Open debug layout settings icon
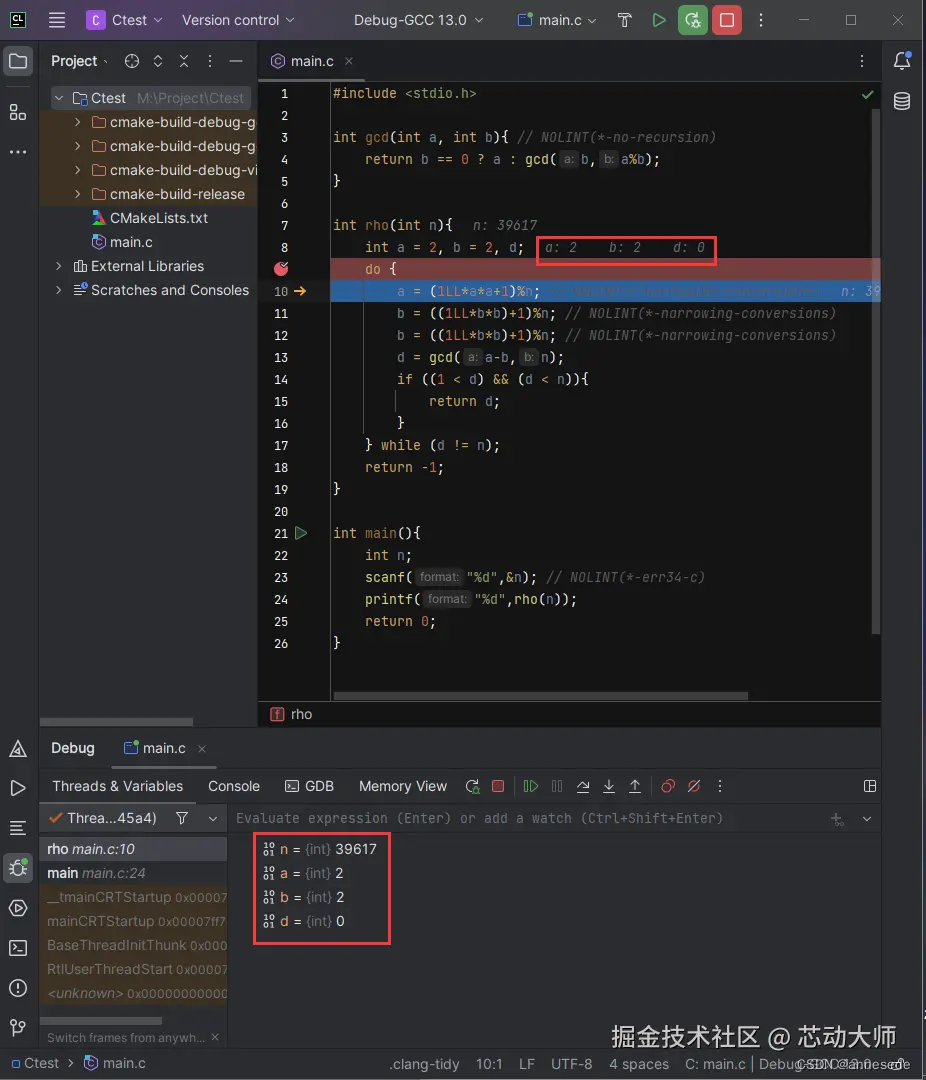The image size is (926, 1080). tap(870, 786)
